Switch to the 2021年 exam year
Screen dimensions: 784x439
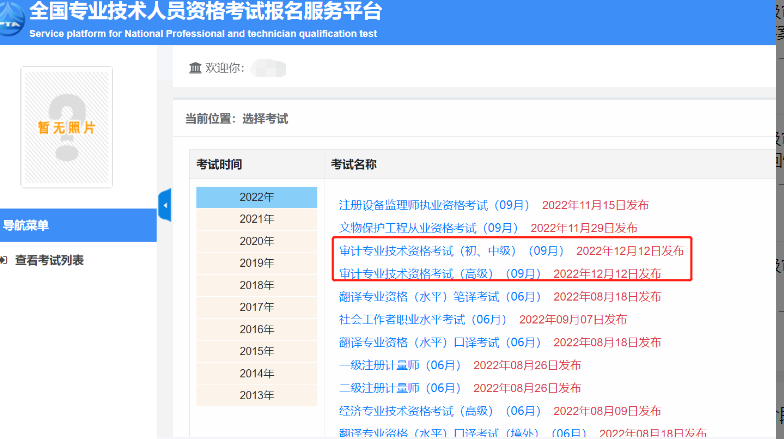(x=256, y=219)
